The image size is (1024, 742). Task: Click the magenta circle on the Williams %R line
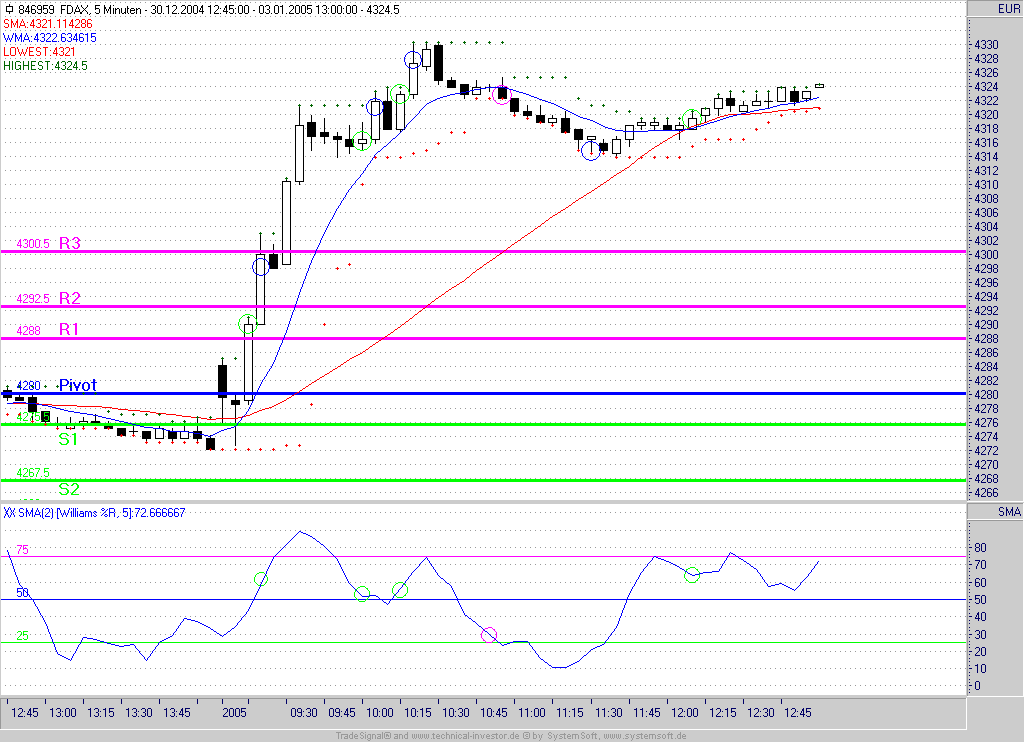coord(489,635)
